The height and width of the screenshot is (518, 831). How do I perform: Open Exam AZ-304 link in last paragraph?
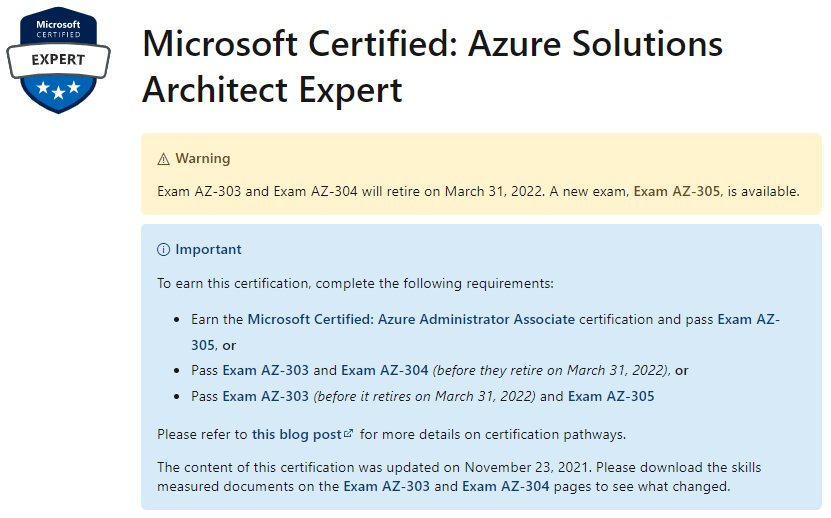[x=506, y=486]
